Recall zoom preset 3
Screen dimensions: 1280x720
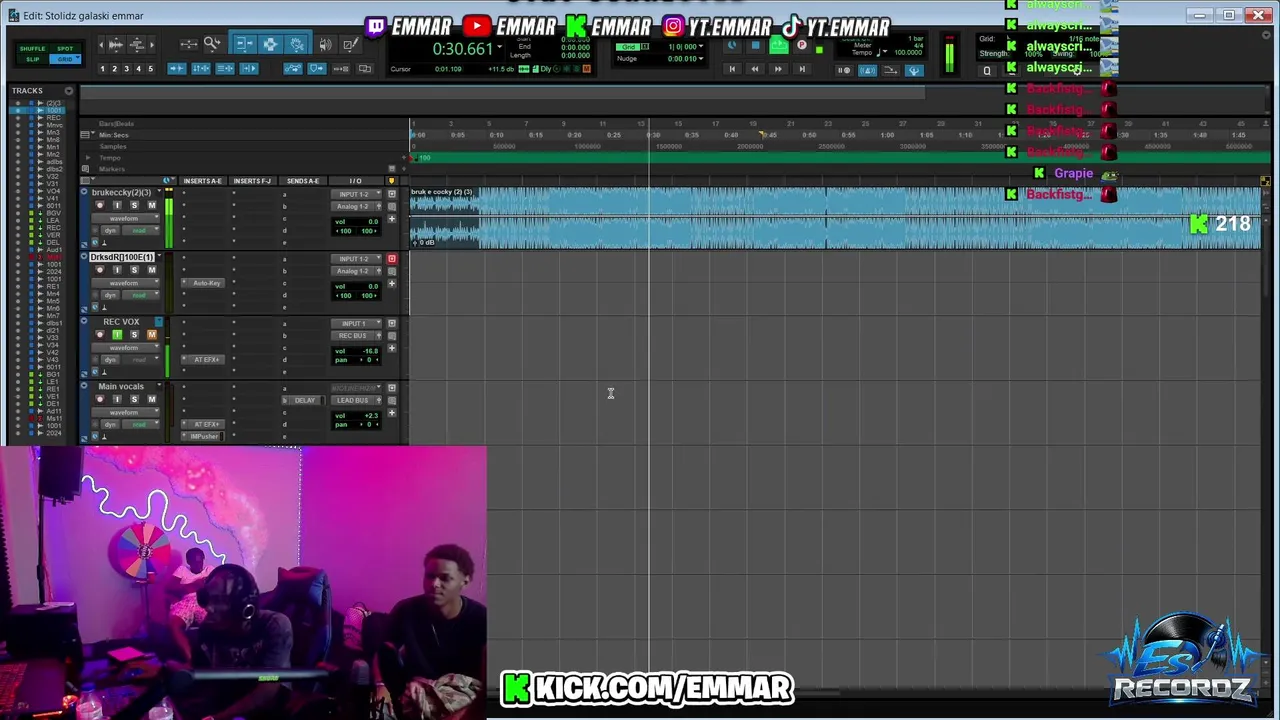pyautogui.click(x=126, y=69)
